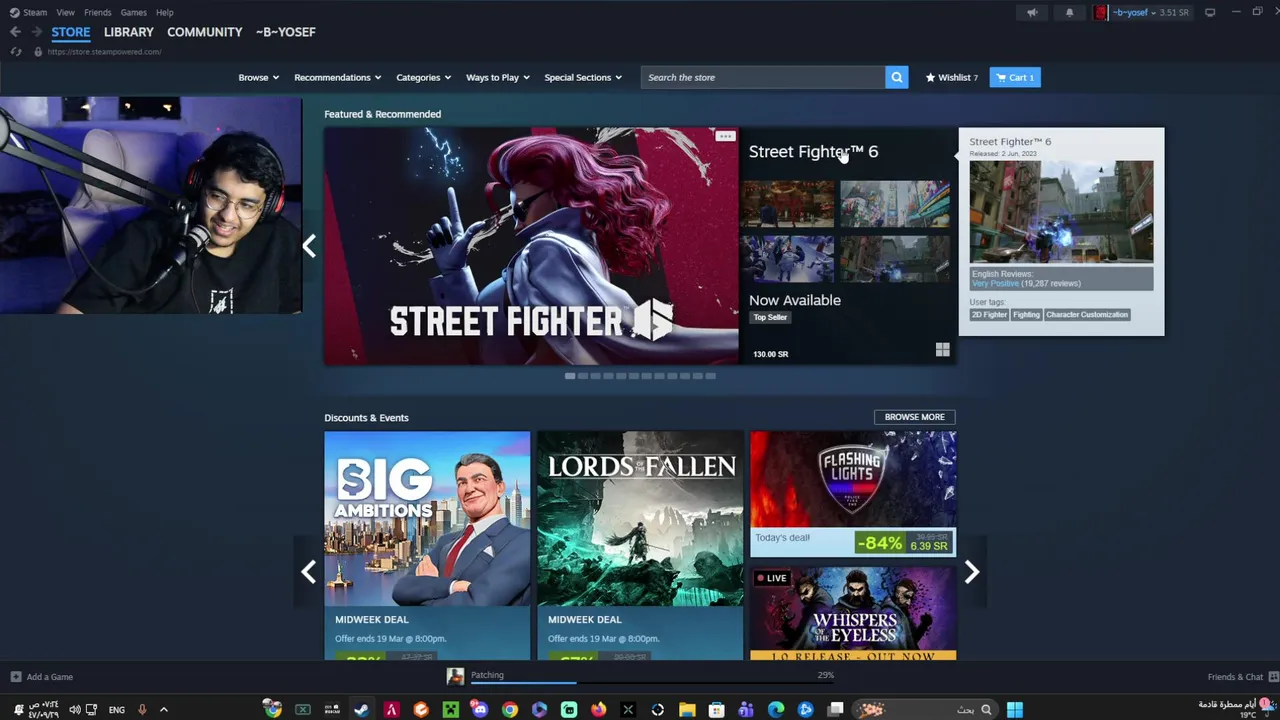Show next discounts with right carousel arrow
The height and width of the screenshot is (720, 1280).
click(x=971, y=572)
